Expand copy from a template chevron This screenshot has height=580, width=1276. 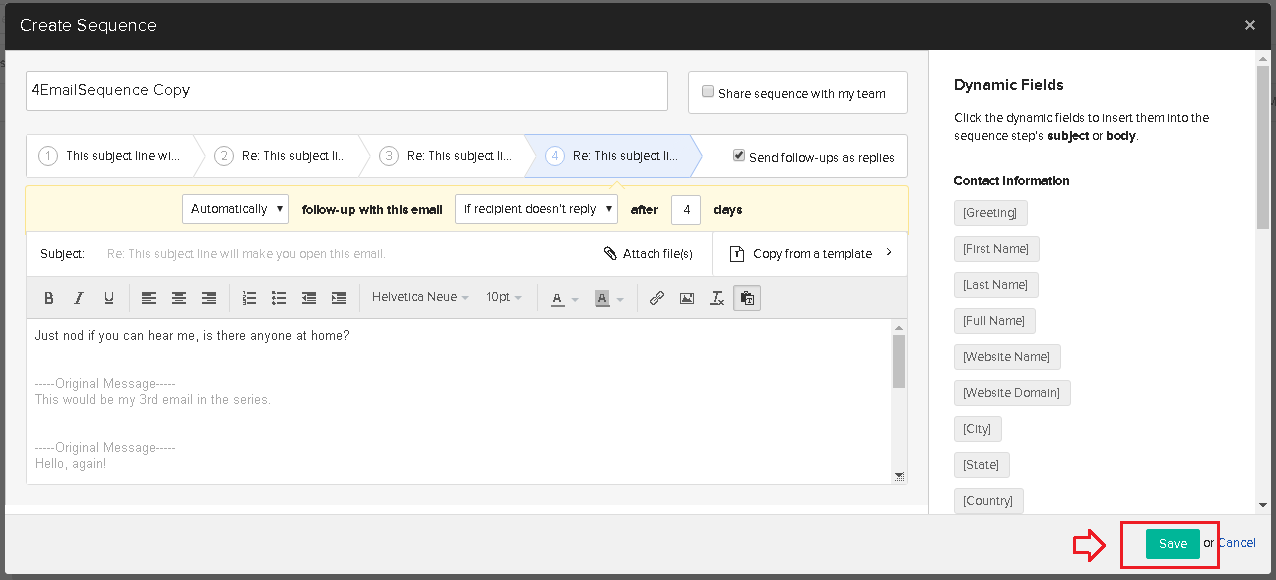coord(889,253)
